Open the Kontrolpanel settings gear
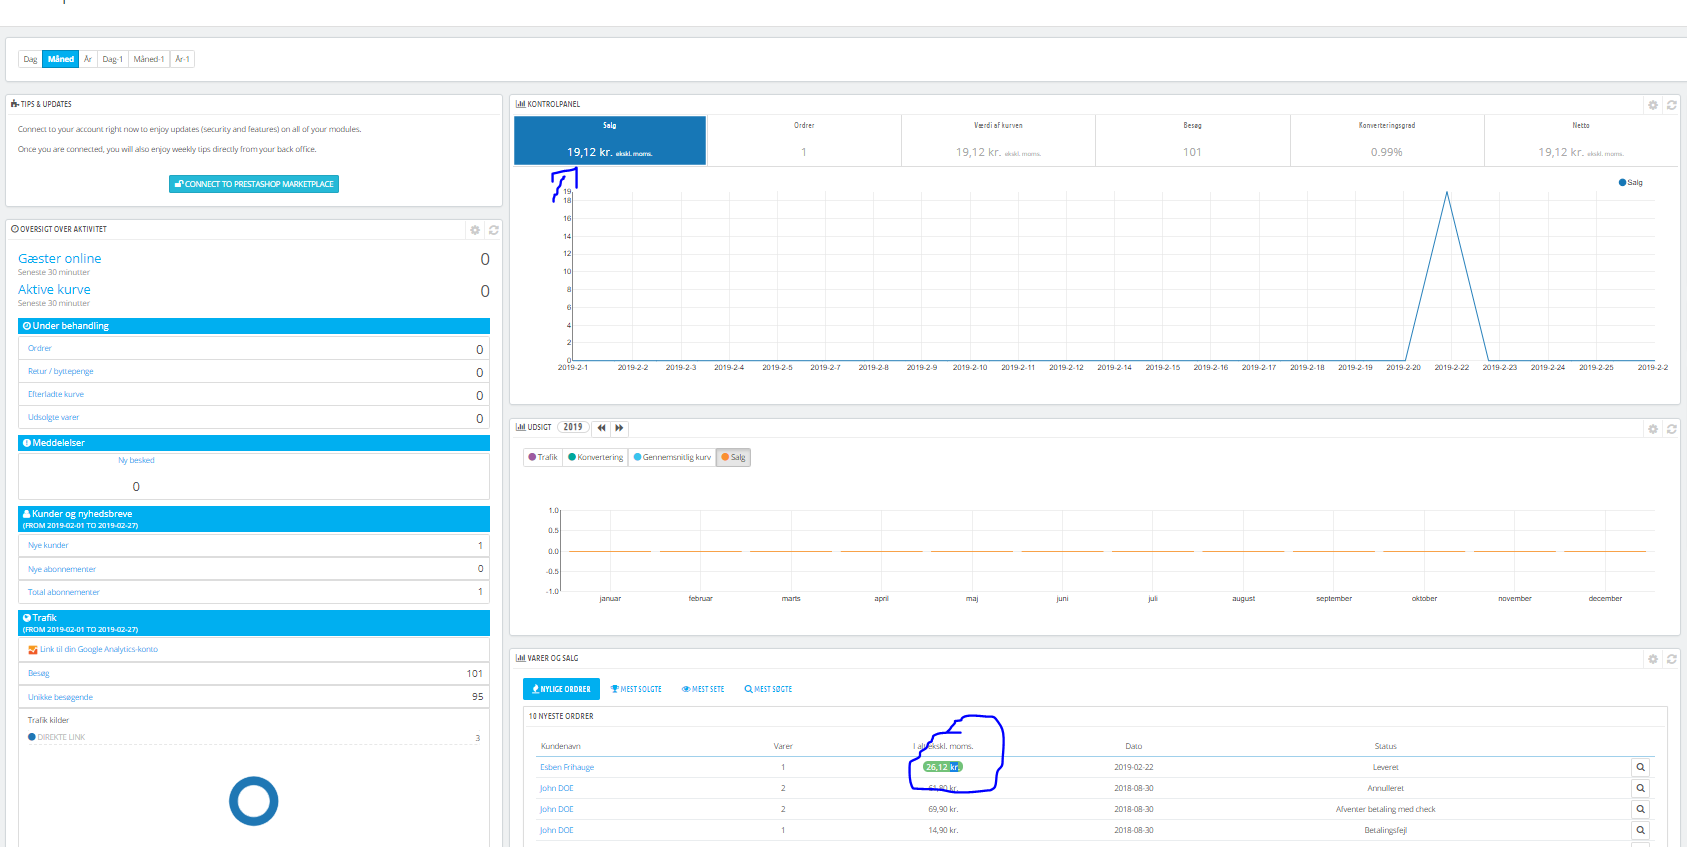 (1653, 105)
